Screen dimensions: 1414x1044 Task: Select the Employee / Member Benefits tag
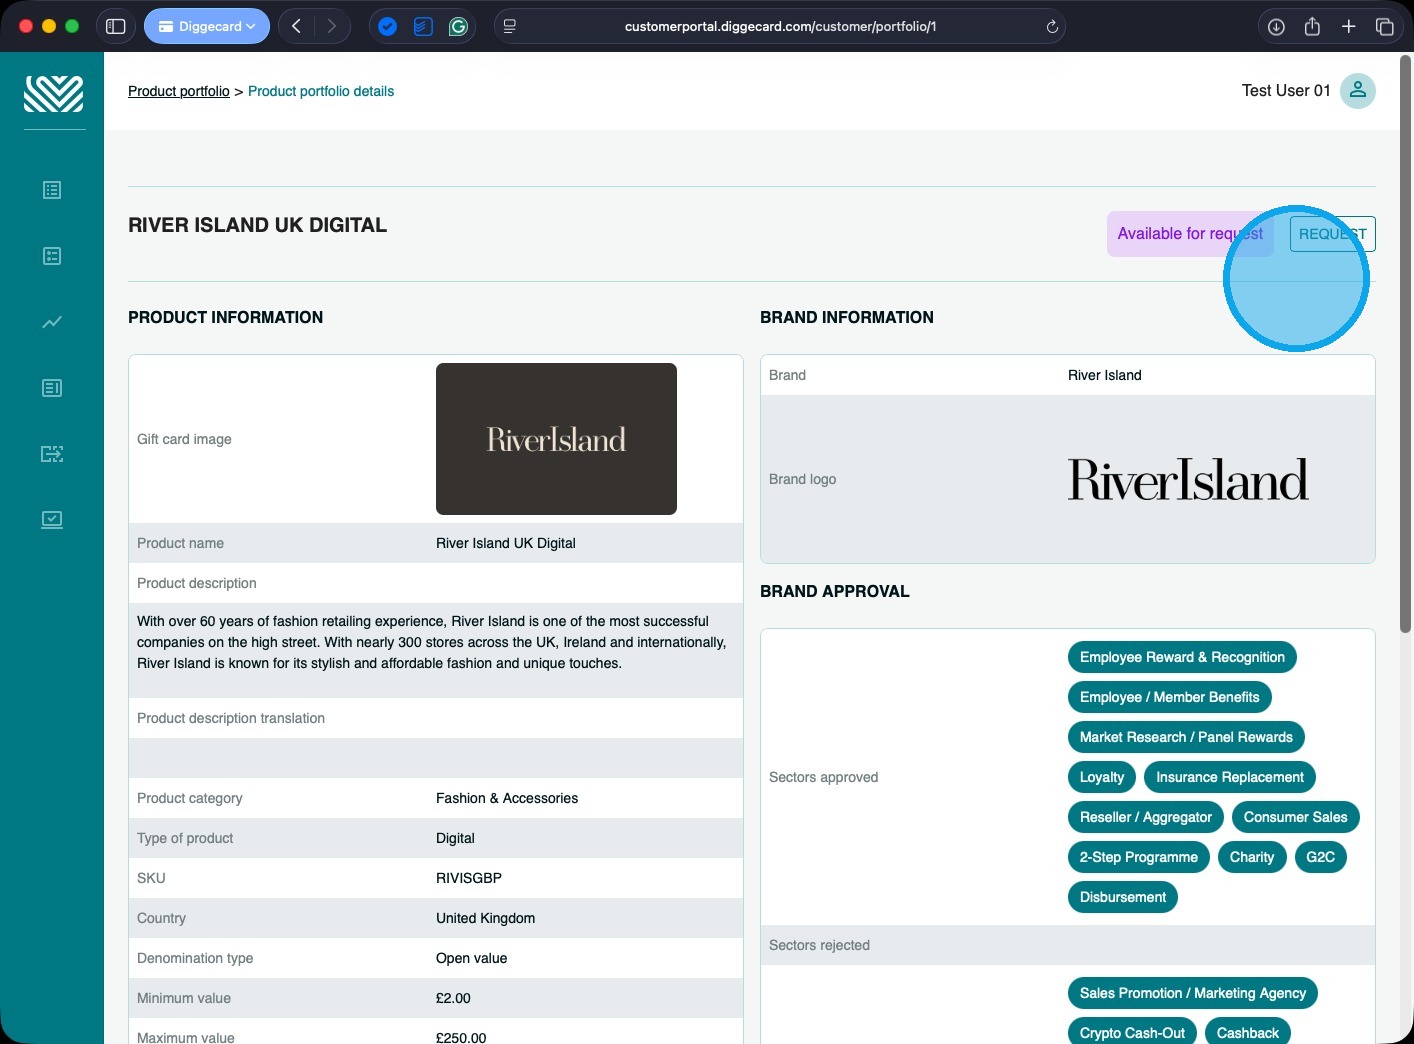[x=1170, y=697]
